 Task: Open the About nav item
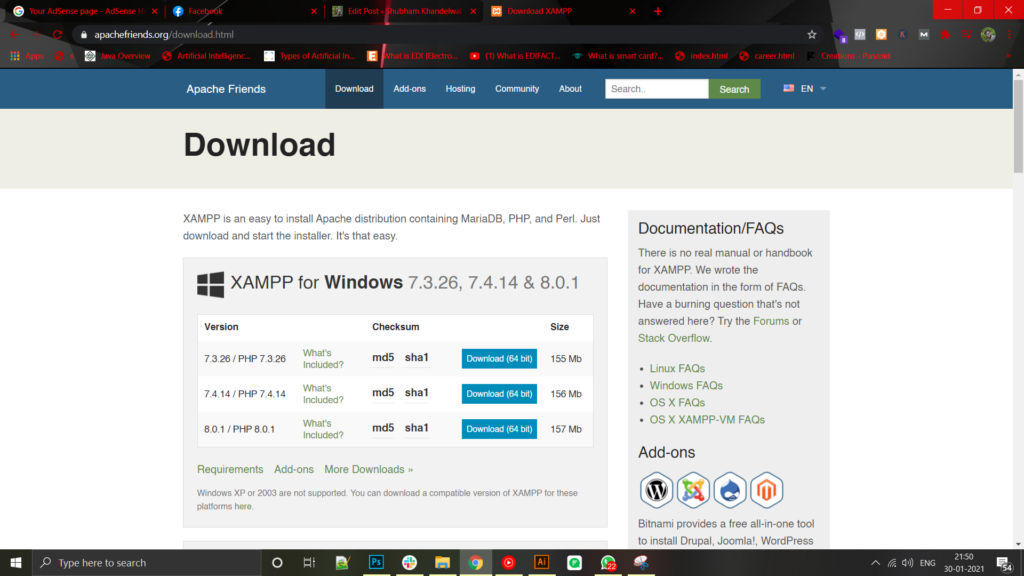(x=570, y=89)
